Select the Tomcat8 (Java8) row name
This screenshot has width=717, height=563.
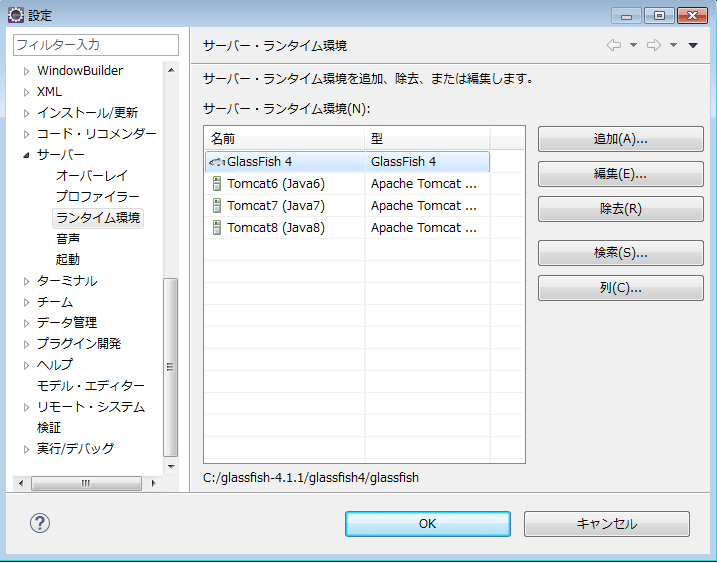click(276, 228)
